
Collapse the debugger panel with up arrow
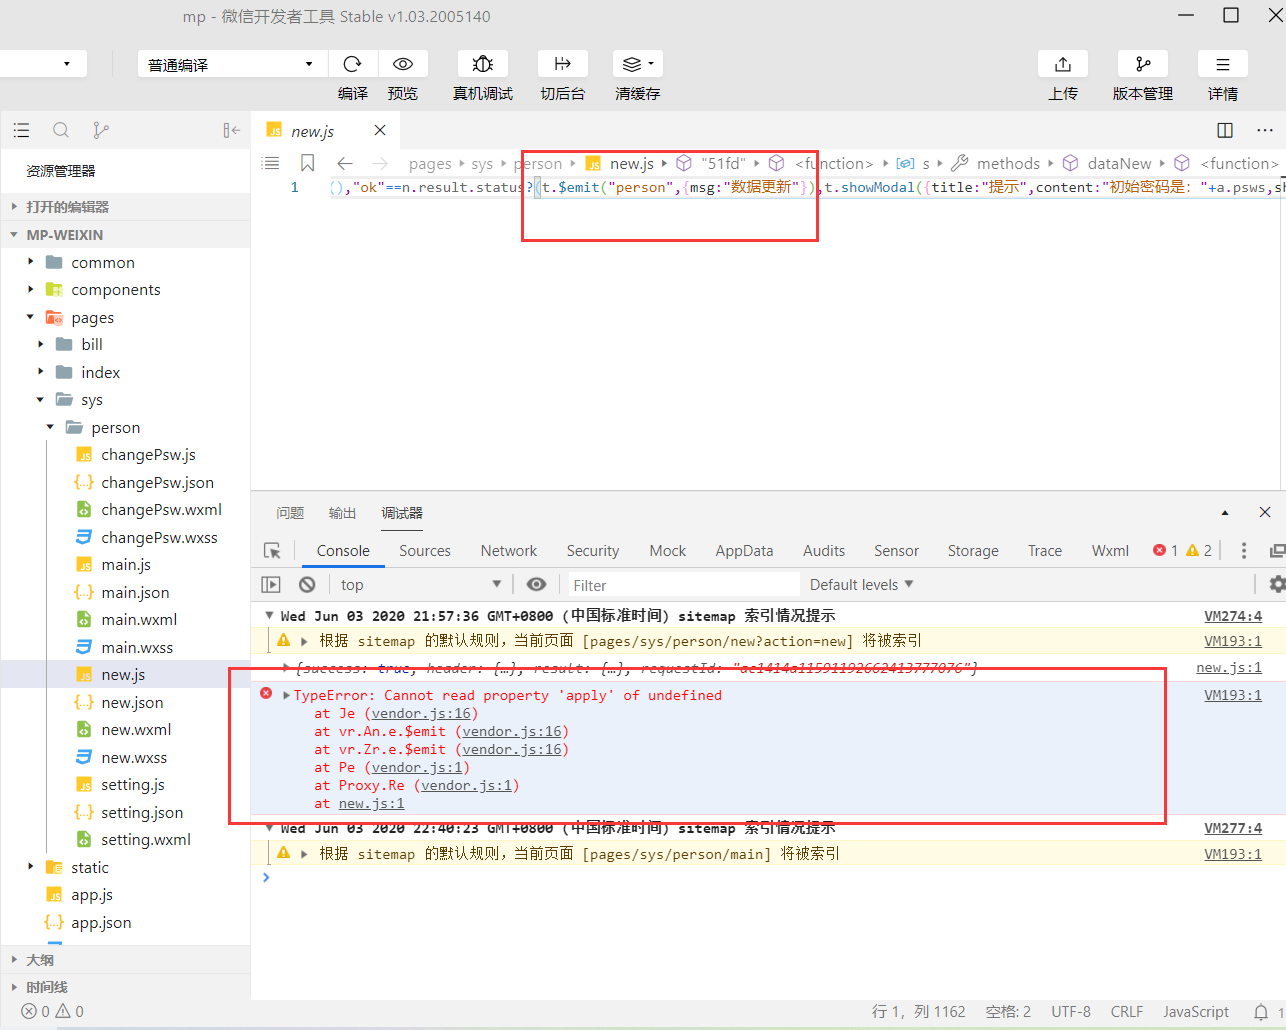point(1225,512)
